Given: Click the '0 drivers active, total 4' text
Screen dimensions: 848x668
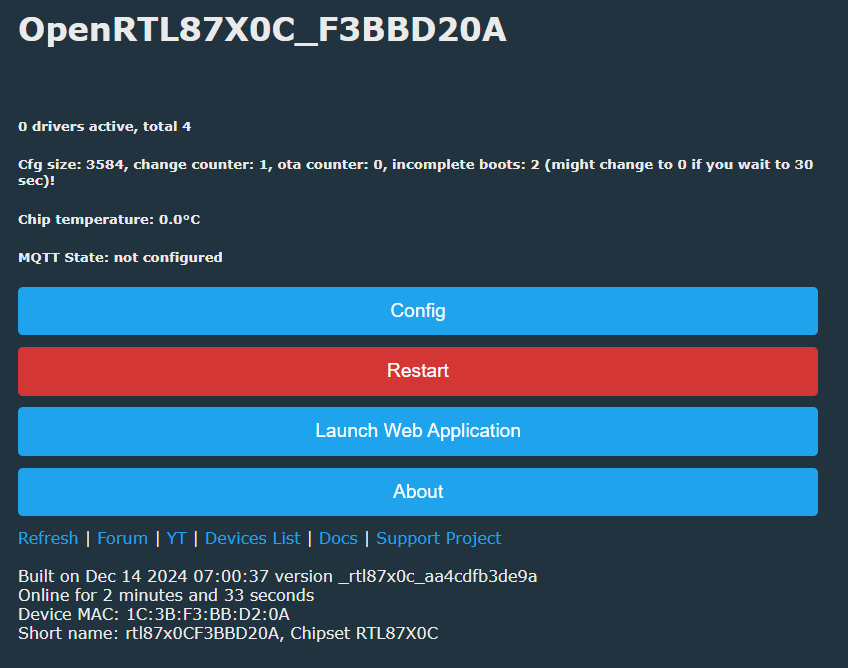Looking at the screenshot, I should (104, 127).
